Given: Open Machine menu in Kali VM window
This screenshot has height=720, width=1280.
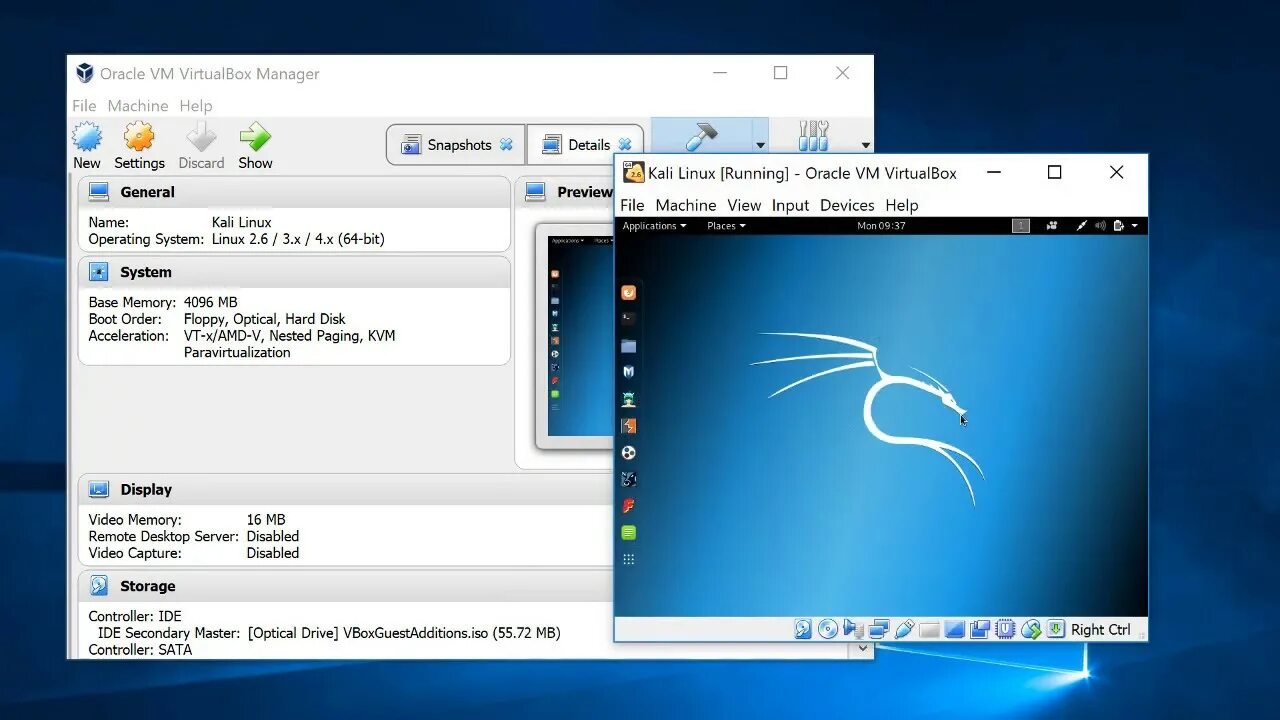Looking at the screenshot, I should [x=686, y=205].
